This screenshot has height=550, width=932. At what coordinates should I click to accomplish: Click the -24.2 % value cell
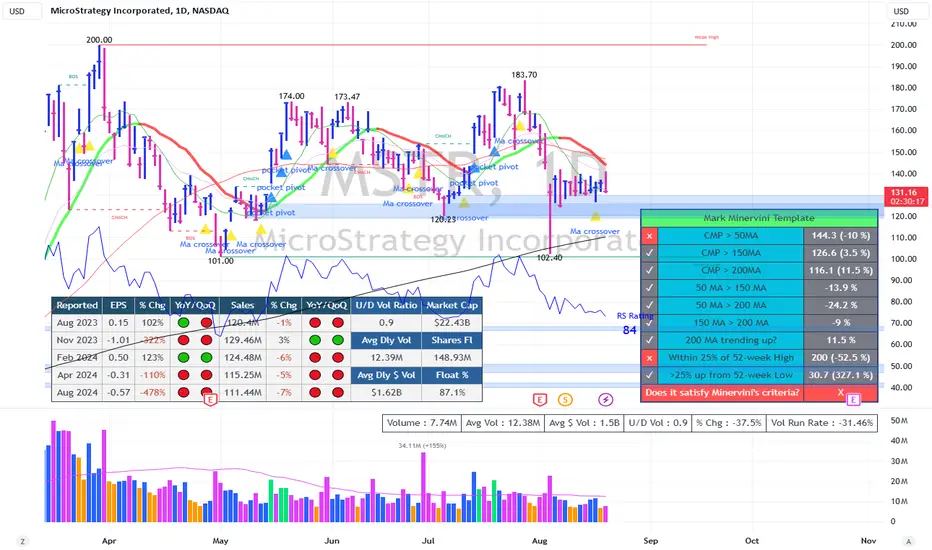pyautogui.click(x=840, y=305)
